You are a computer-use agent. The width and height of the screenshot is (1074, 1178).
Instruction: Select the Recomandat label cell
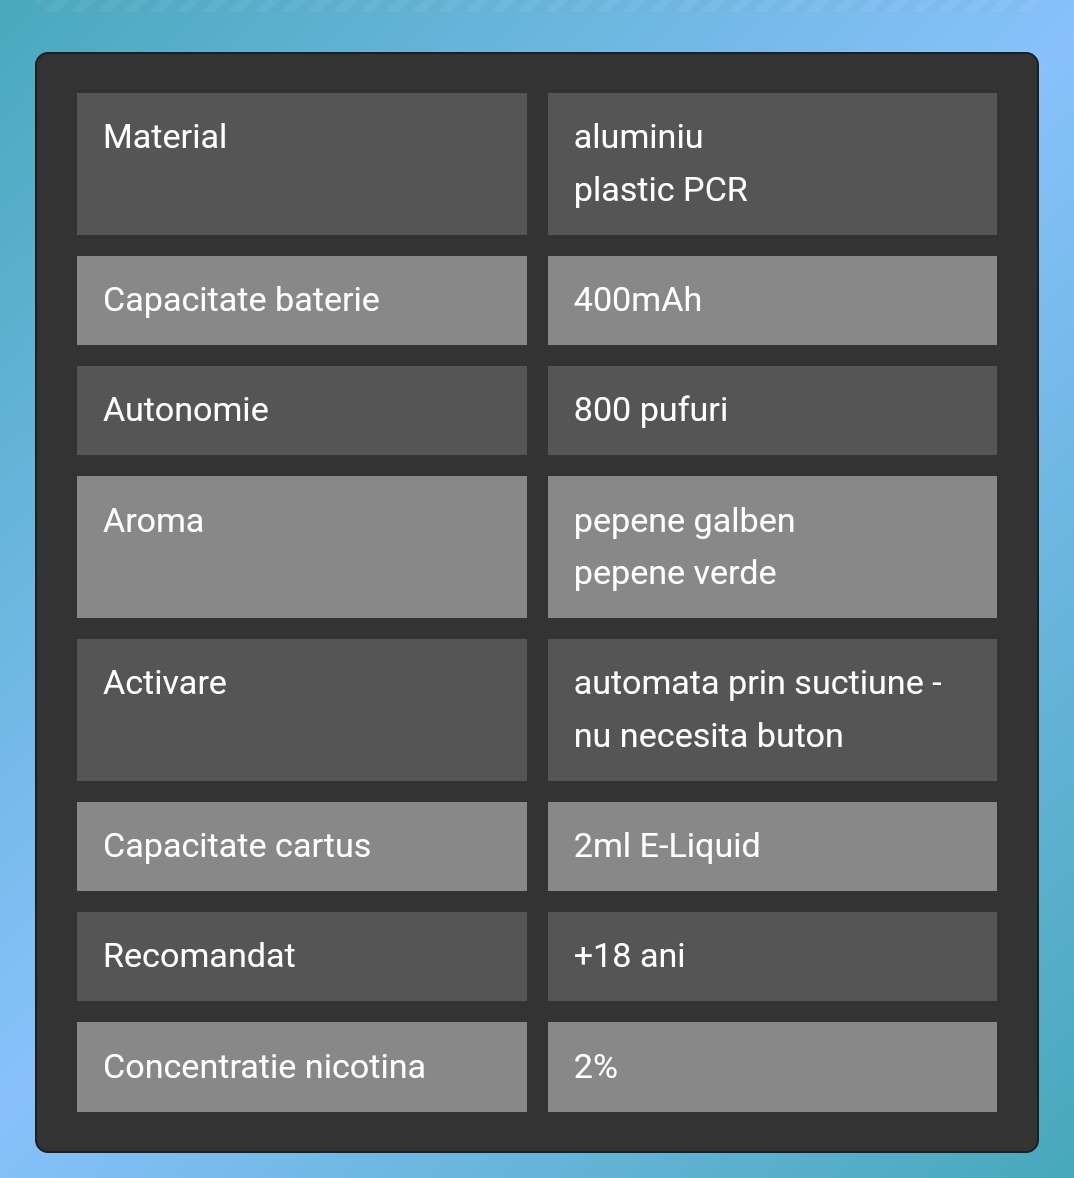click(x=301, y=956)
